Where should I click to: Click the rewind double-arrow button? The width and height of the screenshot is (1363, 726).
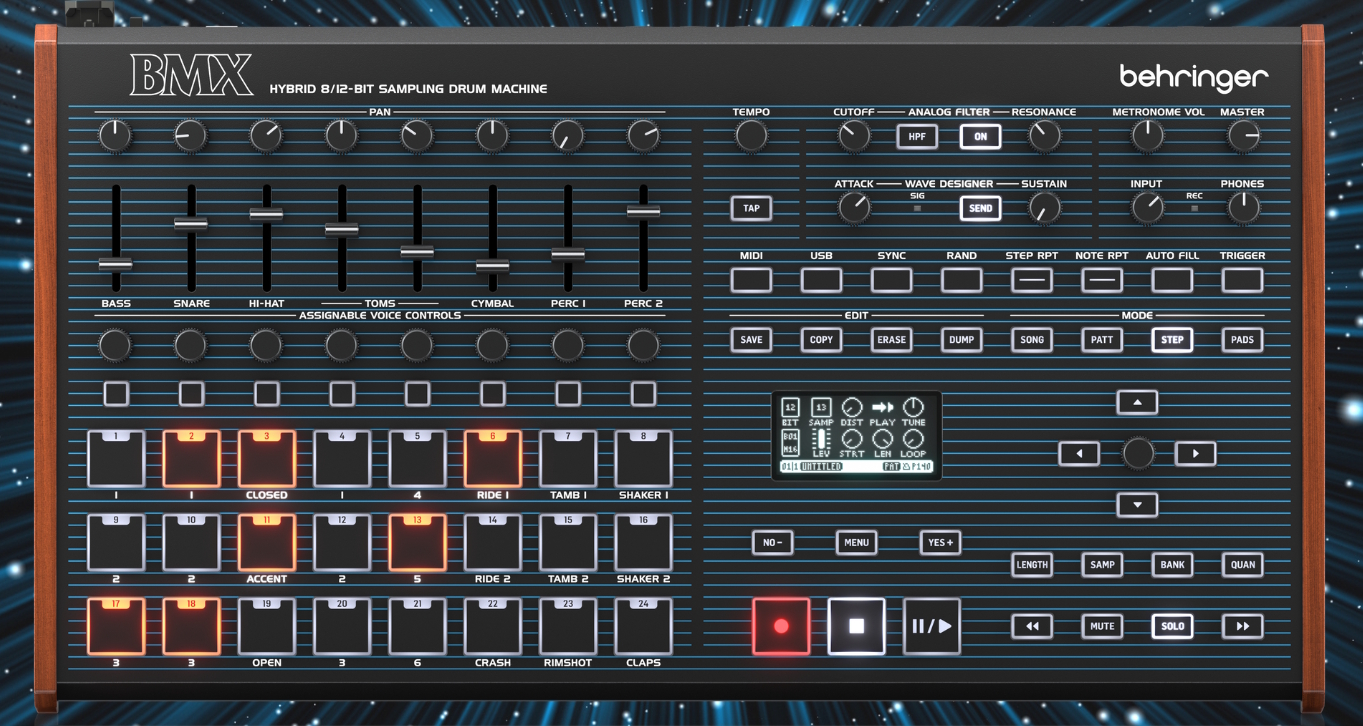(1032, 627)
